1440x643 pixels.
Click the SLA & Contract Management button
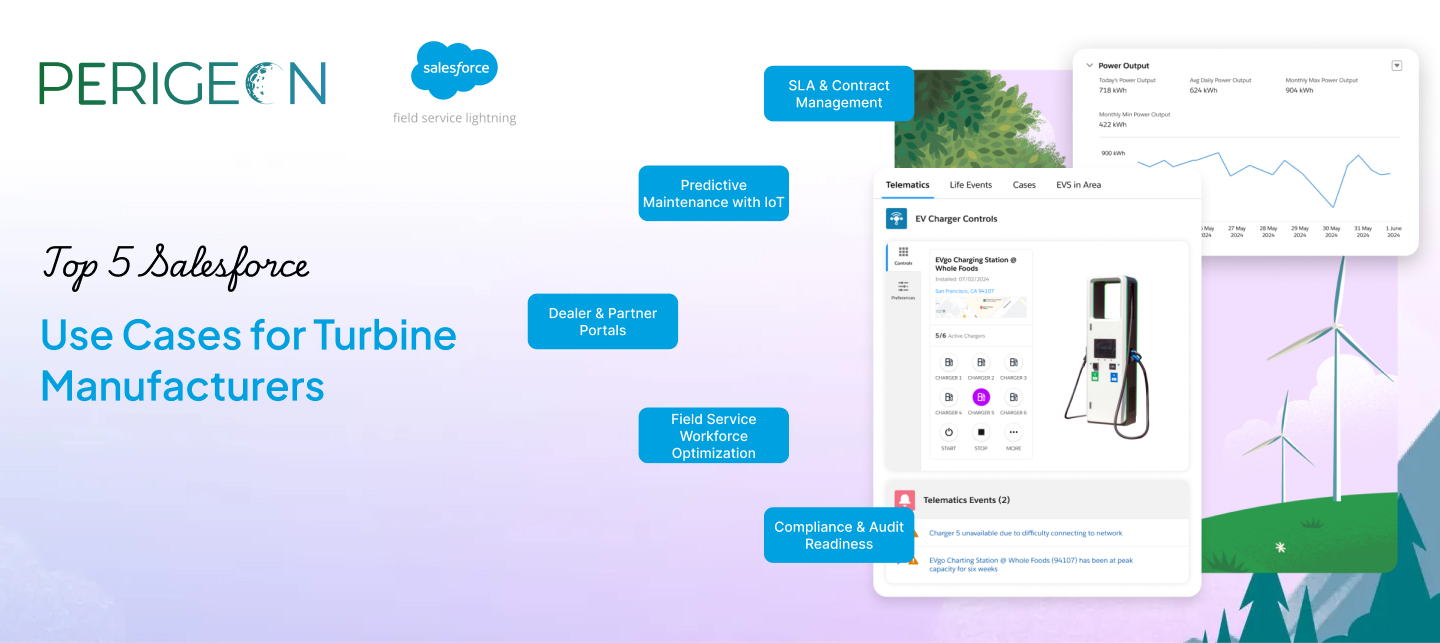coord(839,94)
